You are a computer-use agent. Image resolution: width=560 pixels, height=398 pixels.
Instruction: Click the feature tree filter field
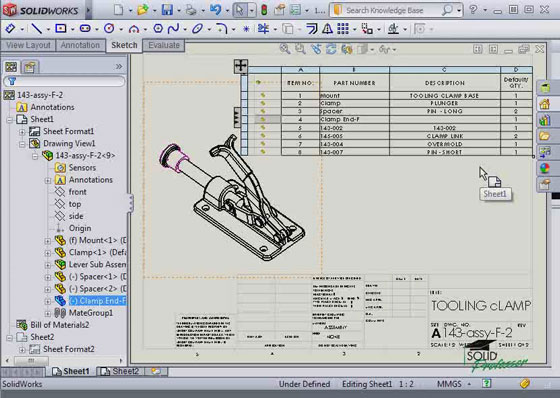(x=64, y=81)
